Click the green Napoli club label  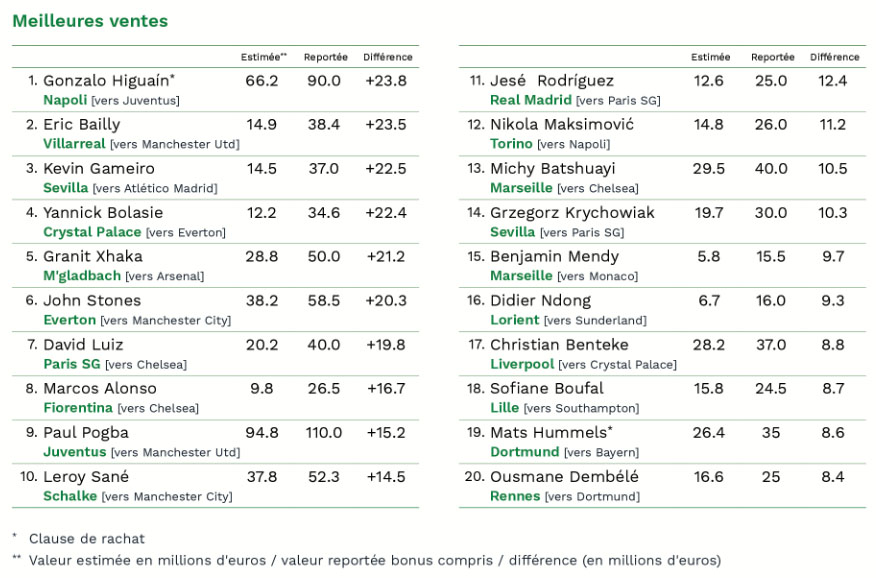(65, 100)
